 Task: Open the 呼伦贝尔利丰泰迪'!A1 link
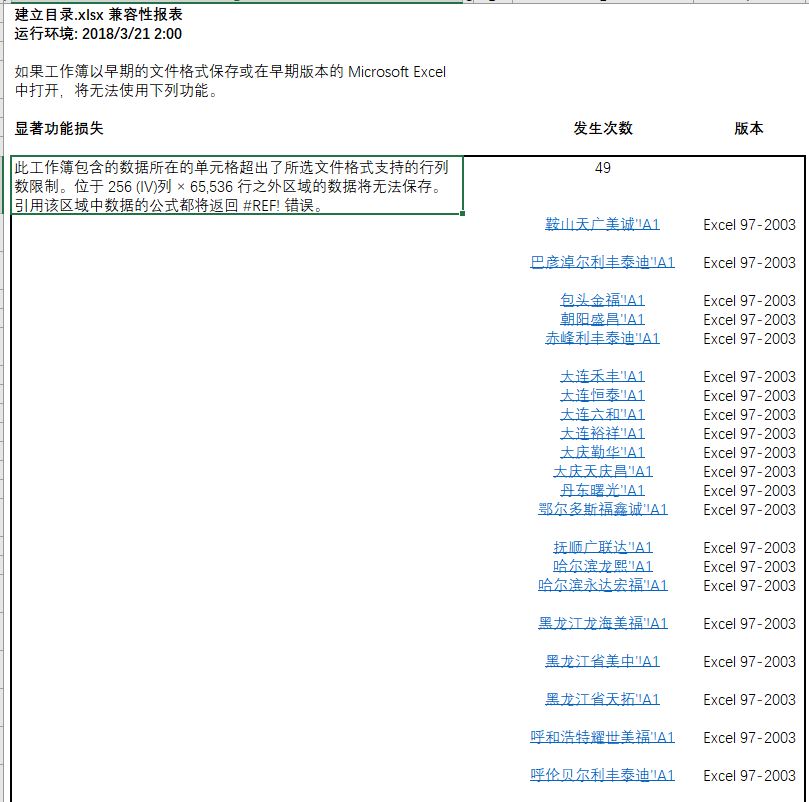(602, 775)
